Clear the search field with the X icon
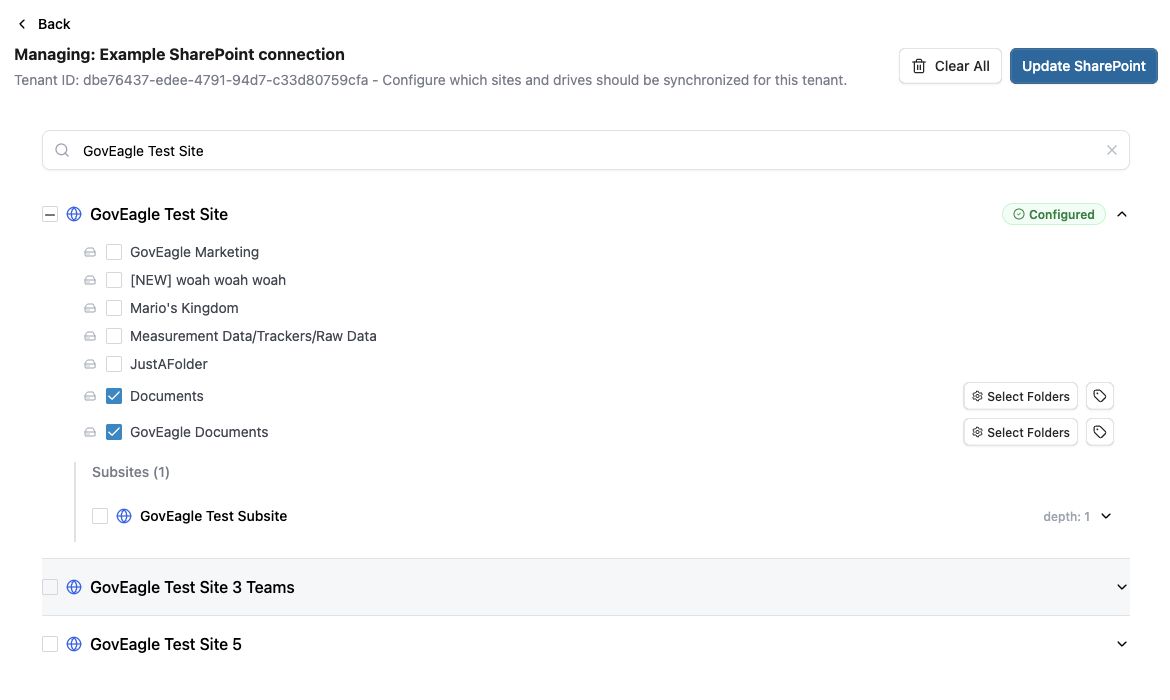Screen dimensions: 1170x700 pyautogui.click(x=1111, y=150)
